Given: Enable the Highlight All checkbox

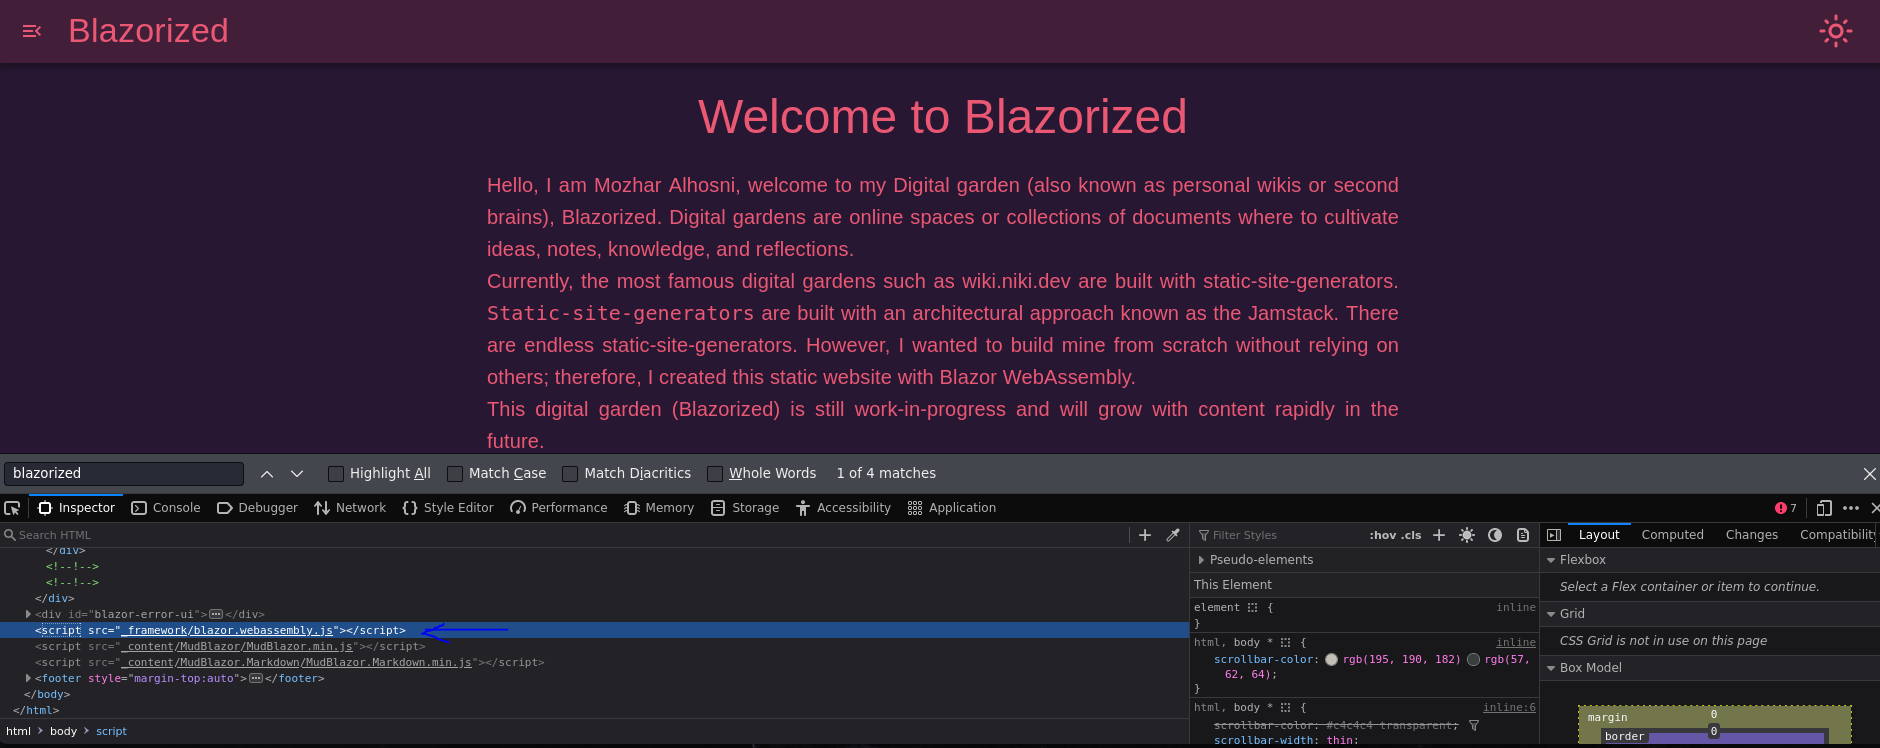Looking at the screenshot, I should coord(336,474).
